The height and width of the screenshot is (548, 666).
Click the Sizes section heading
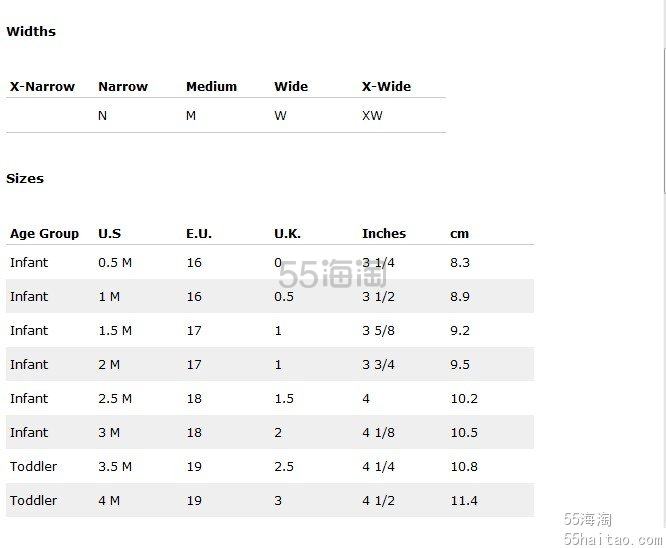coord(25,178)
